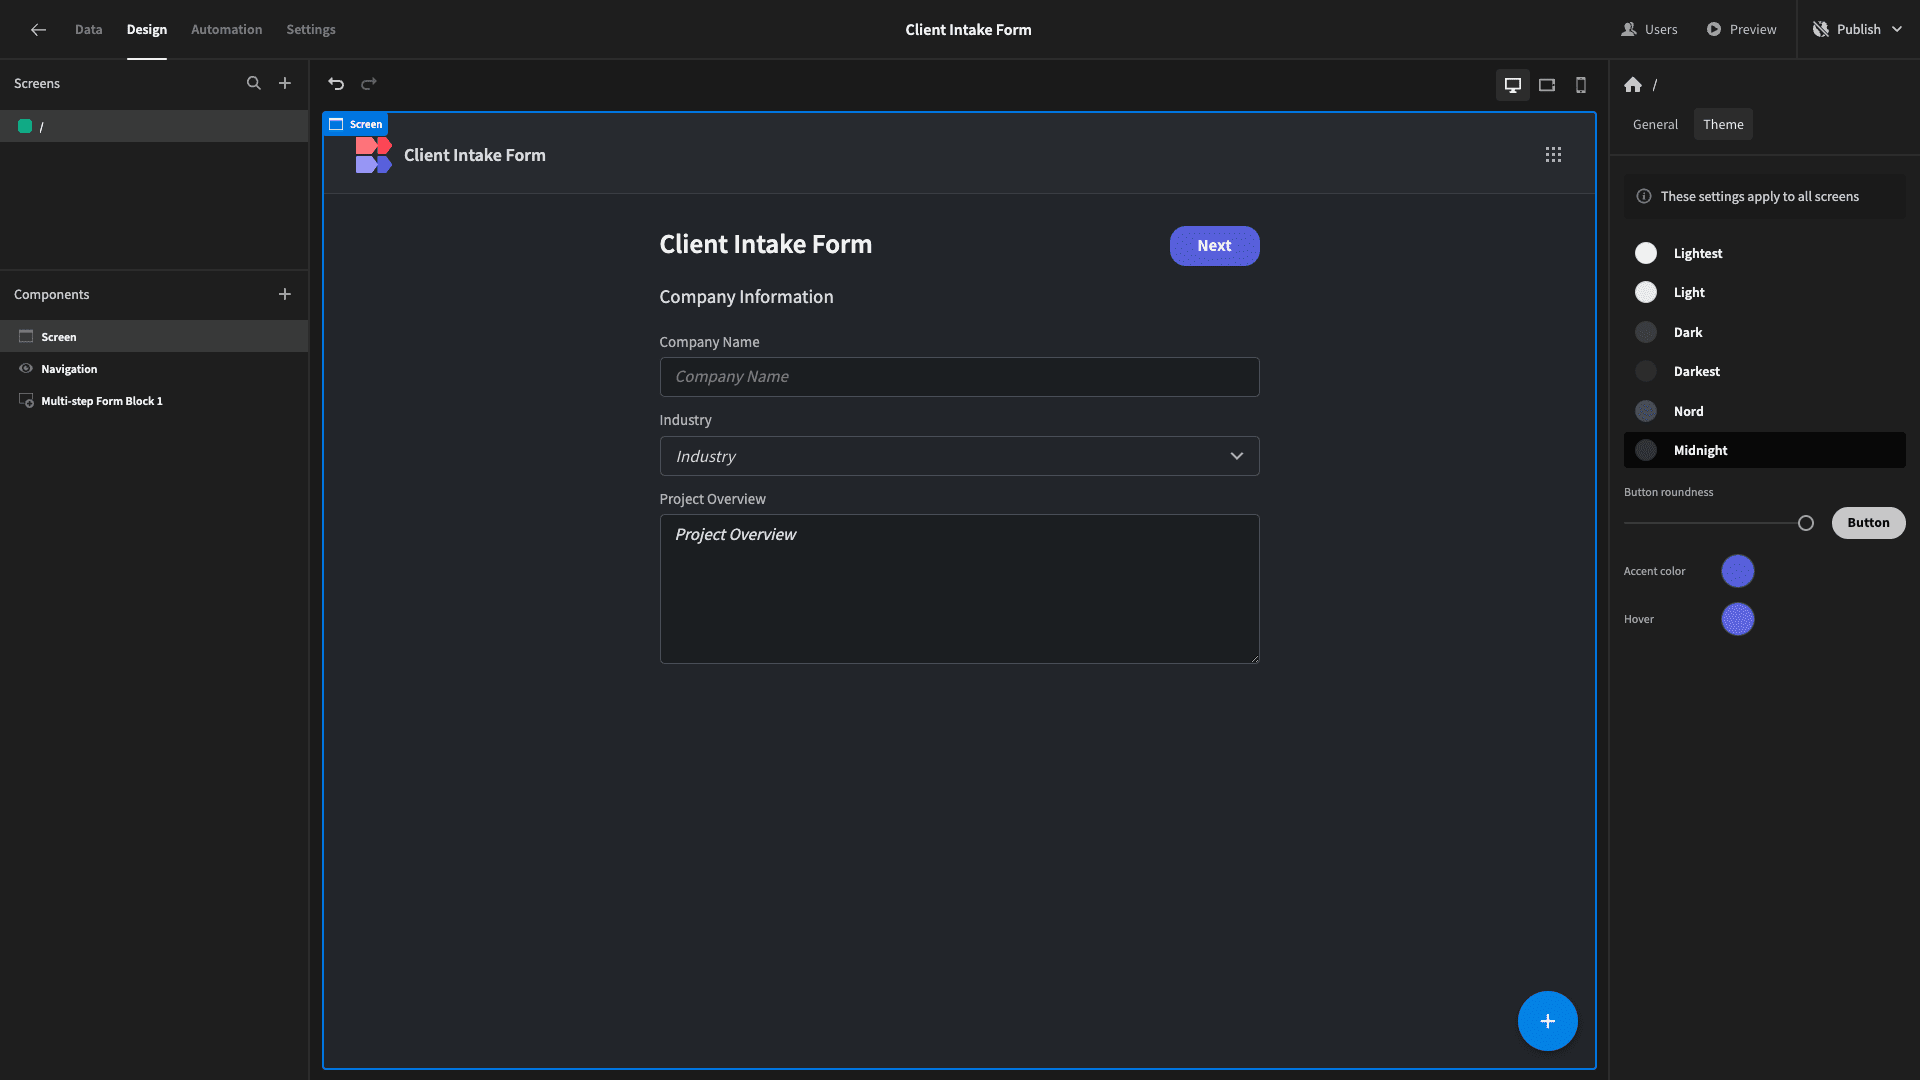Click the Company Name input field
The height and width of the screenshot is (1080, 1920).
[x=959, y=377]
